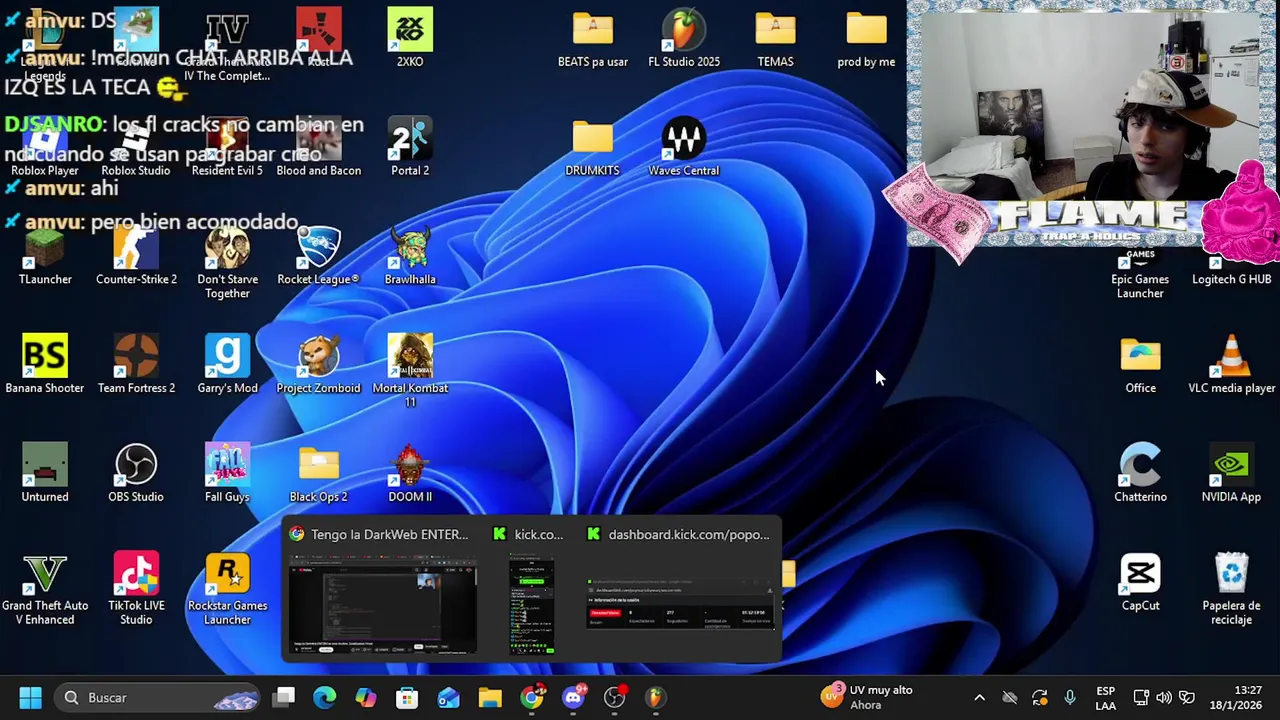This screenshot has width=1280, height=720.
Task: Open the prod by me folder
Action: (x=866, y=38)
